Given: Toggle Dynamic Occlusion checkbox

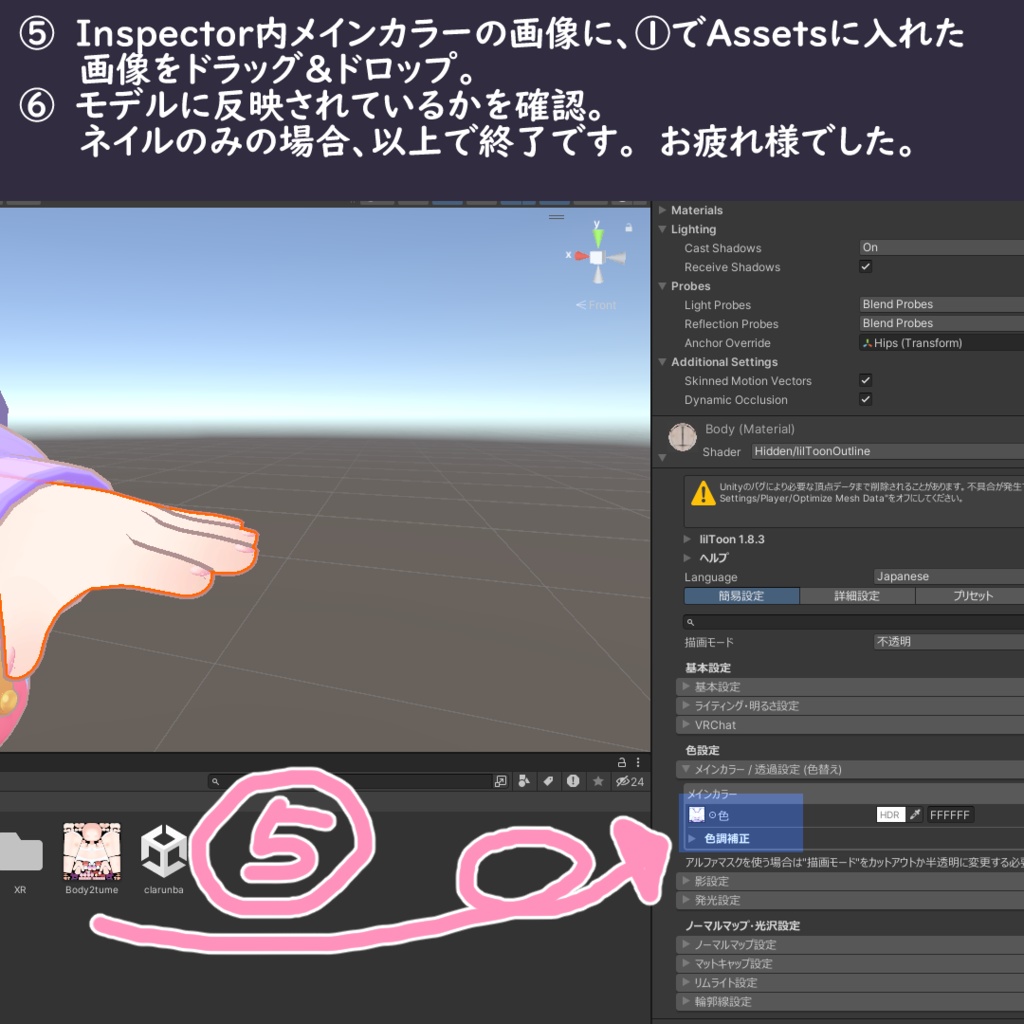Looking at the screenshot, I should point(865,399).
